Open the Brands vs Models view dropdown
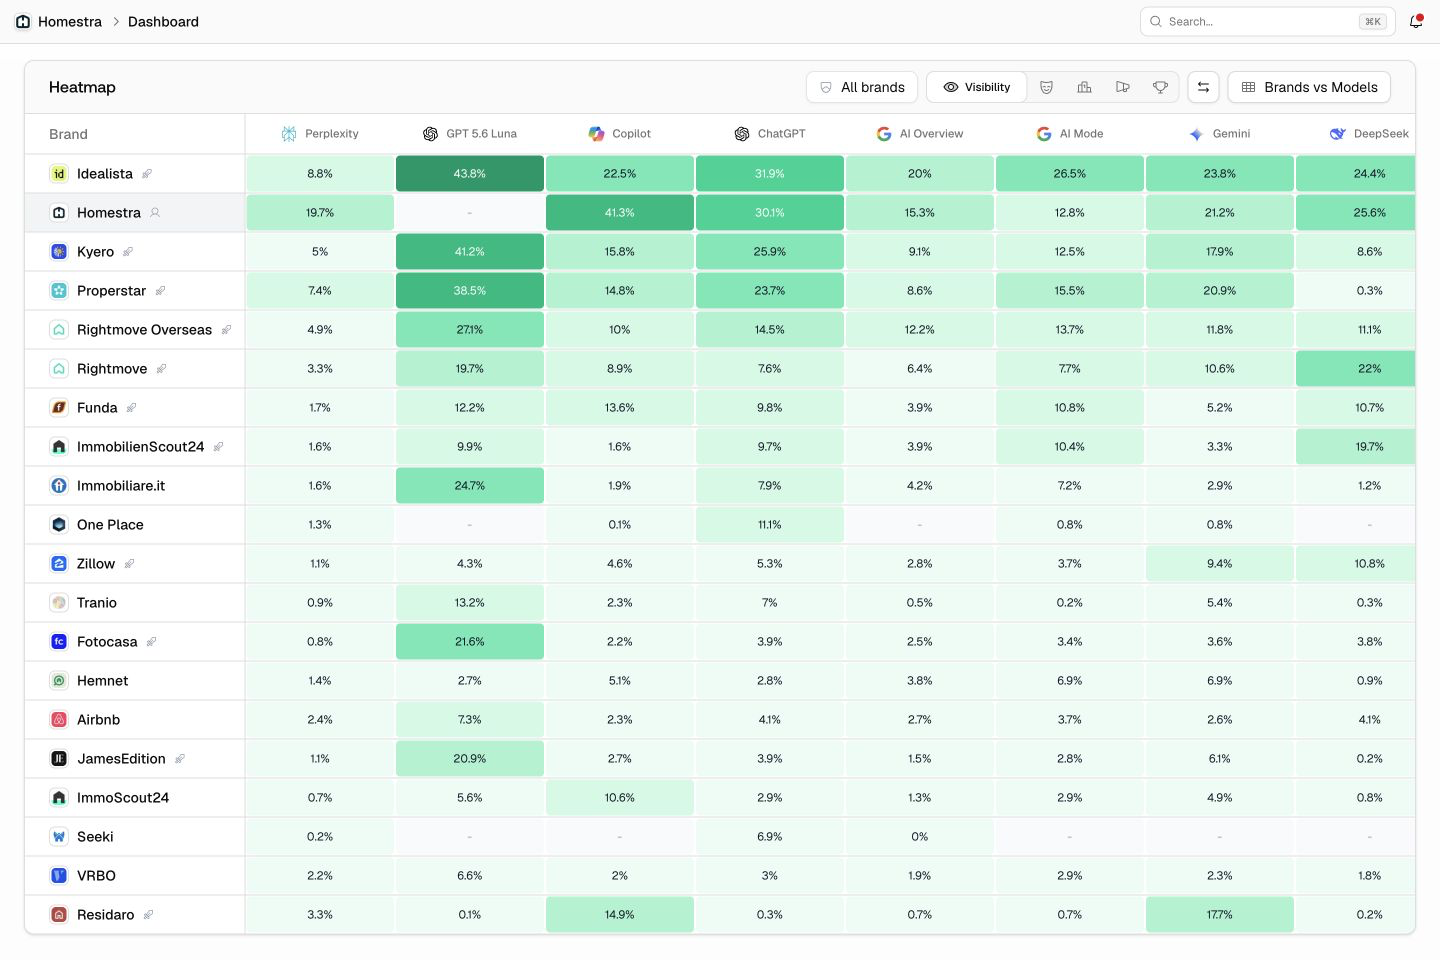The width and height of the screenshot is (1440, 960). tap(1309, 87)
